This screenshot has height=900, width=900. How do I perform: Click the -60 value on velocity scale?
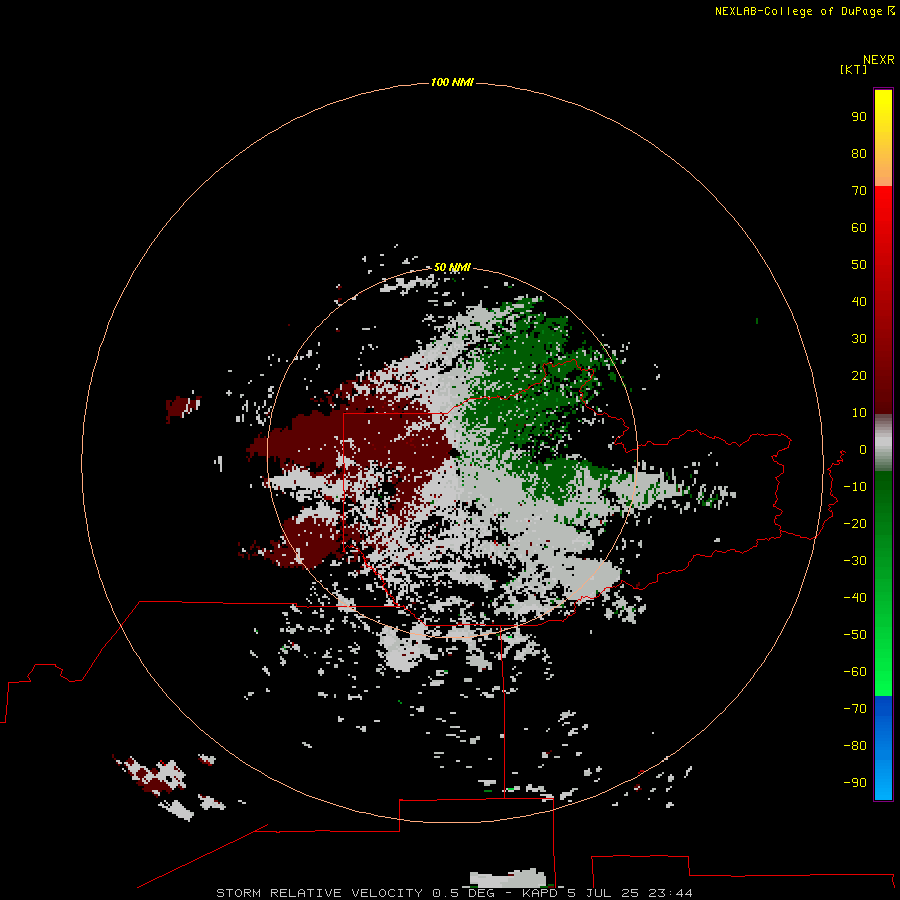(x=855, y=672)
